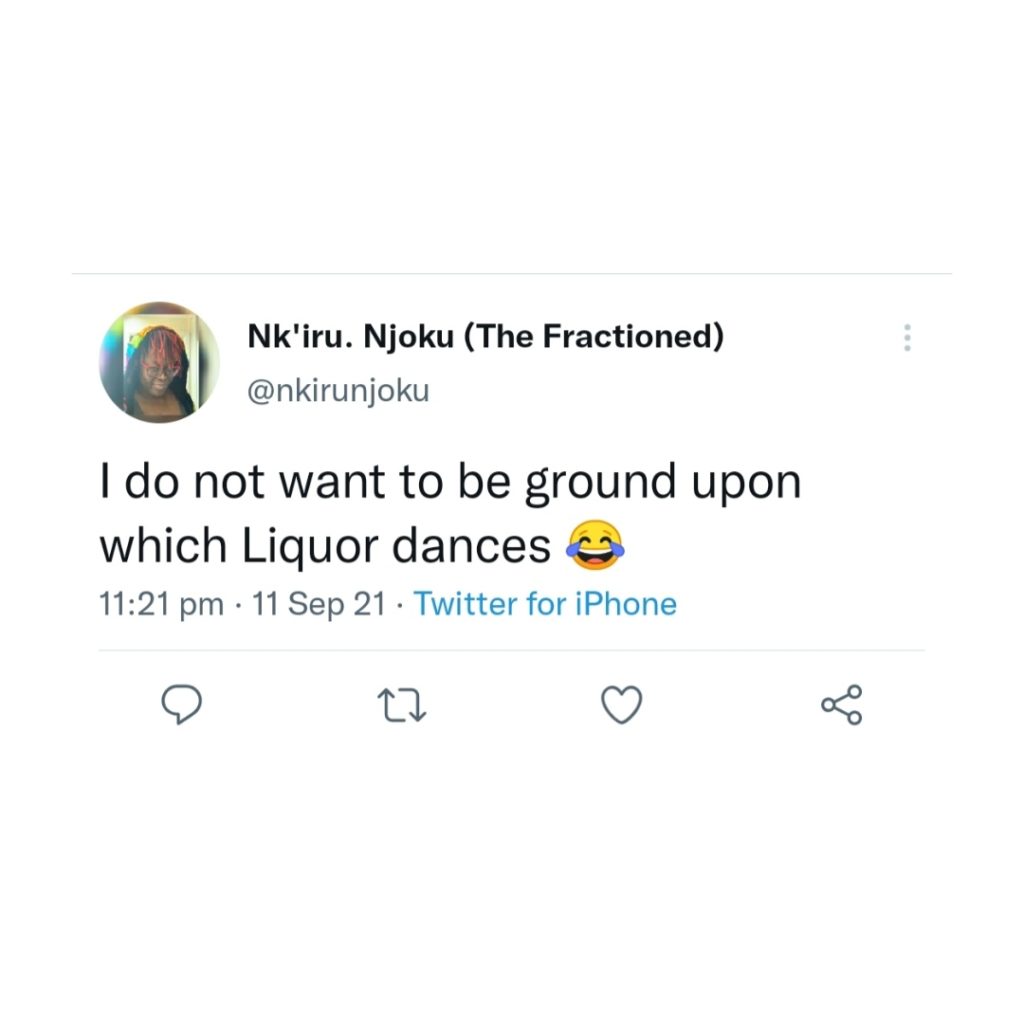Click the Twitter for iPhone source link

click(545, 604)
